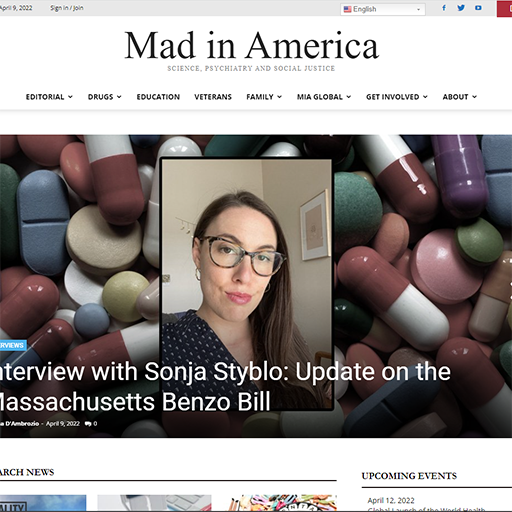Go to the Education section

(x=158, y=97)
